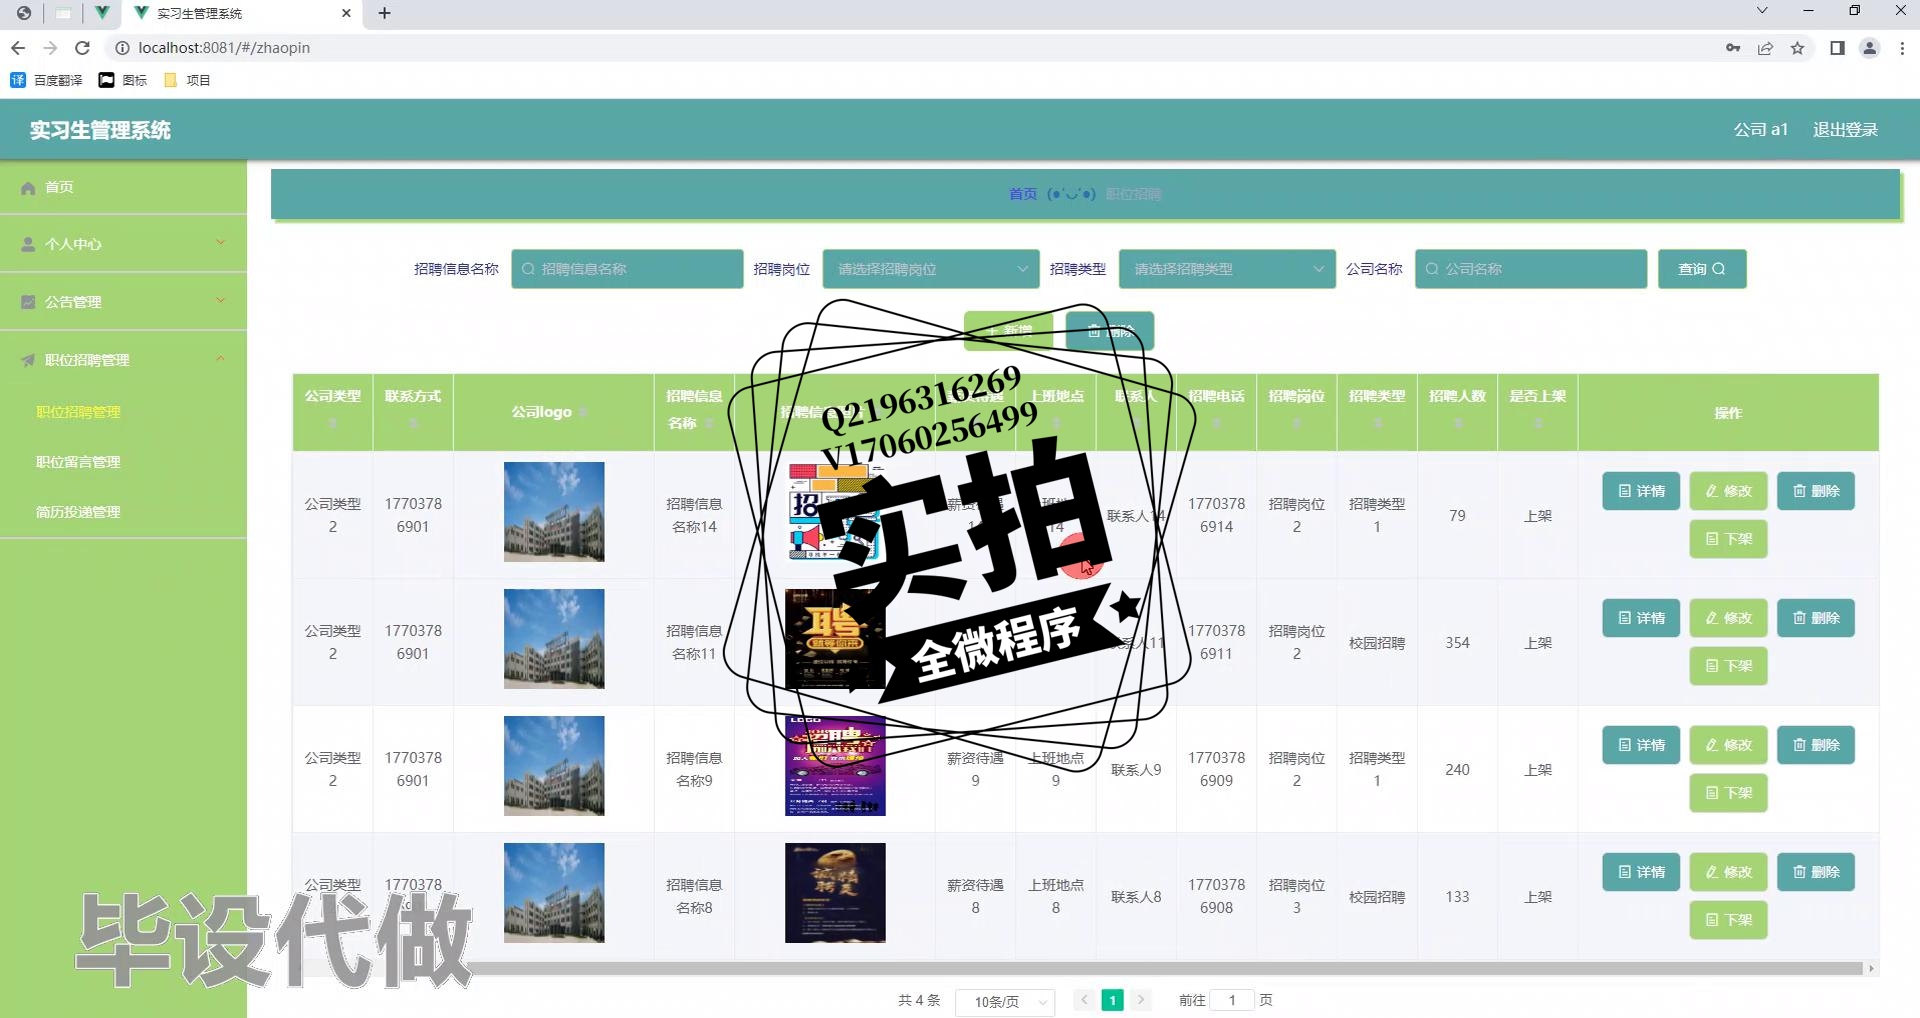
Task: Select 简历投递管理 submenu item
Action: coord(78,512)
